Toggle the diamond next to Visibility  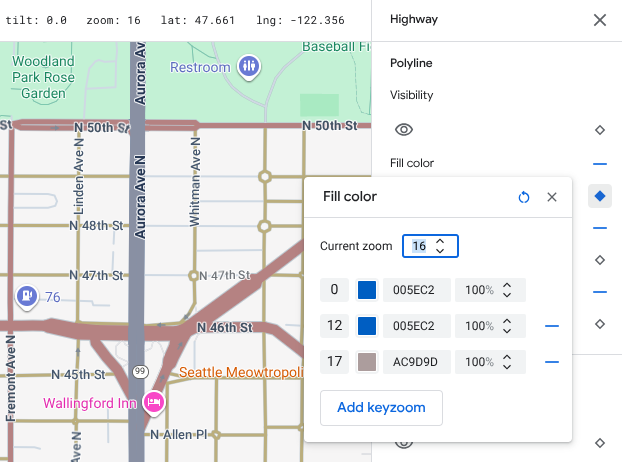tap(600, 130)
